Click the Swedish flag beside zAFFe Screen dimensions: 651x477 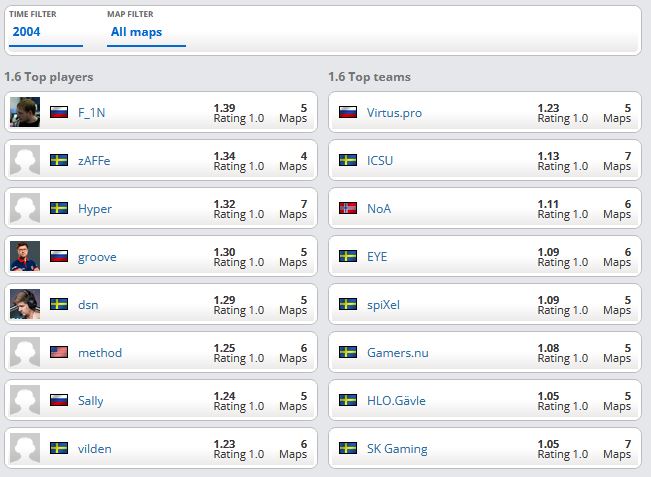59,161
